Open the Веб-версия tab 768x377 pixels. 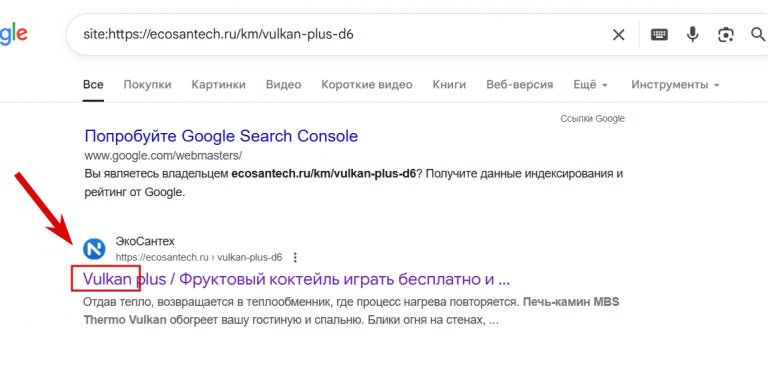520,85
